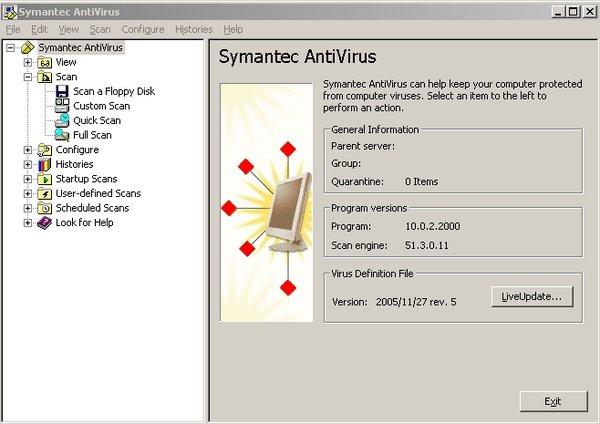
Task: Click the Scheduled Scans clock icon
Action: coord(45,208)
